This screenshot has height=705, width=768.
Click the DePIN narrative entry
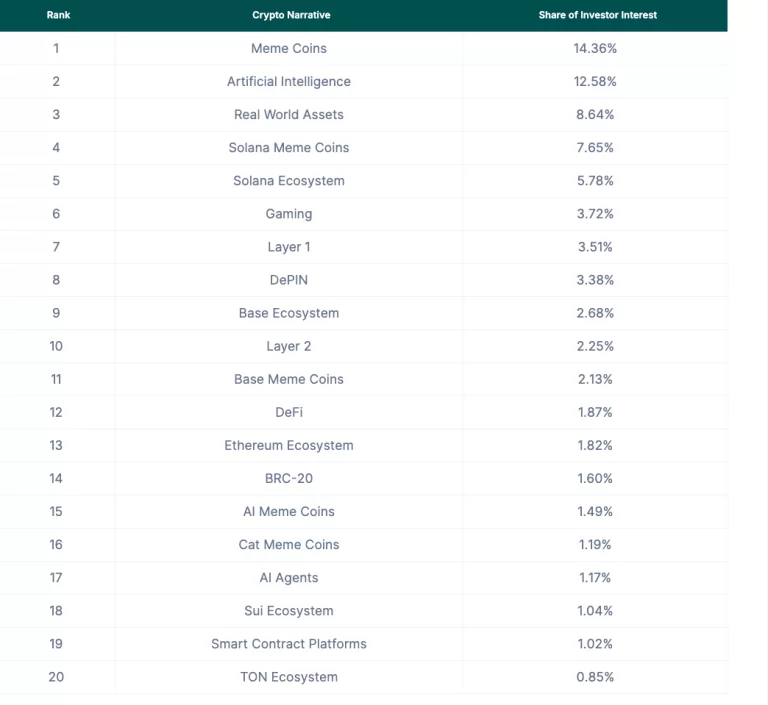point(289,279)
